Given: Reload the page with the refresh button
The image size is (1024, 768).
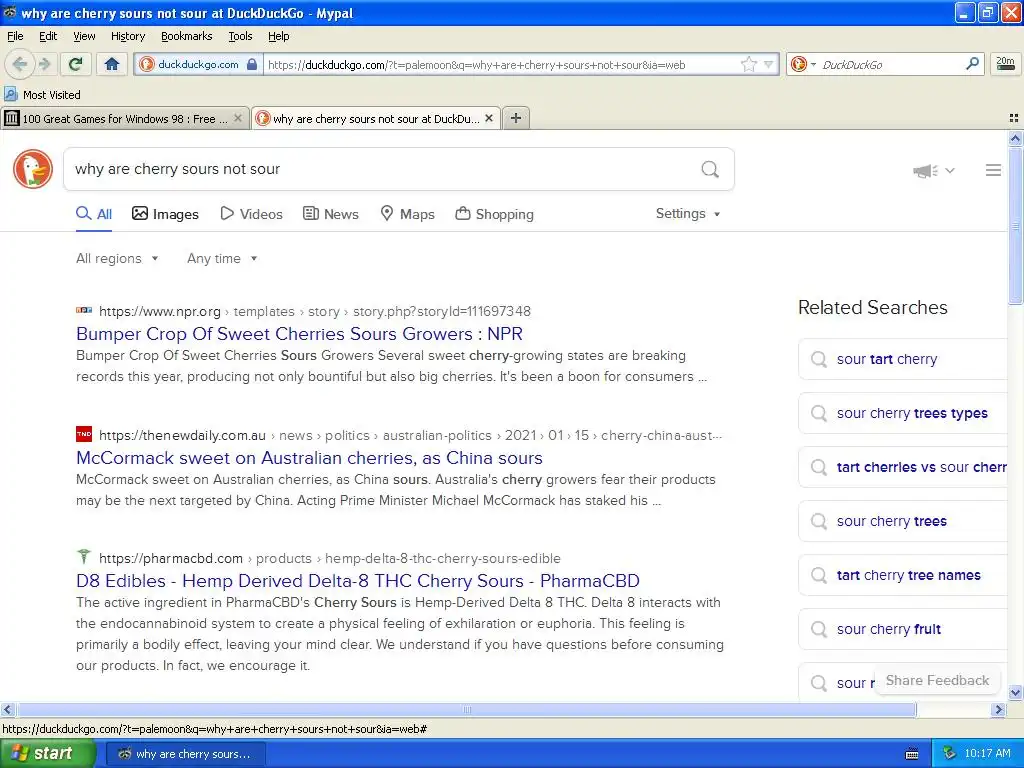Looking at the screenshot, I should coord(76,64).
